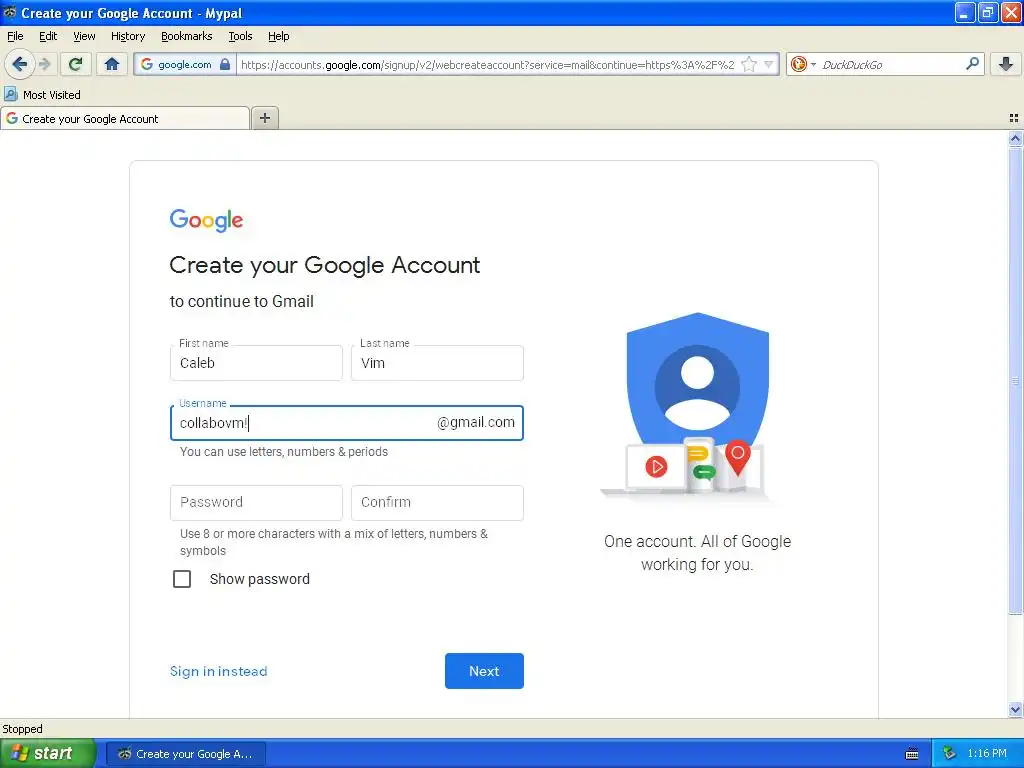Click the taskbar clock showing 1:16 PM
The image size is (1024, 768).
pyautogui.click(x=987, y=754)
